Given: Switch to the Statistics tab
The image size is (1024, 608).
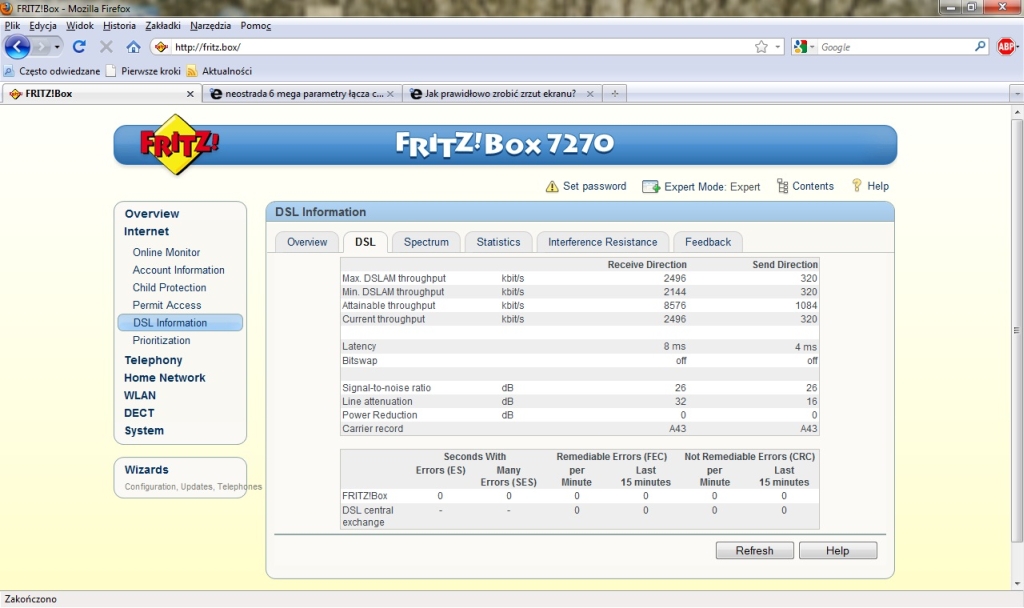Looking at the screenshot, I should [x=498, y=242].
